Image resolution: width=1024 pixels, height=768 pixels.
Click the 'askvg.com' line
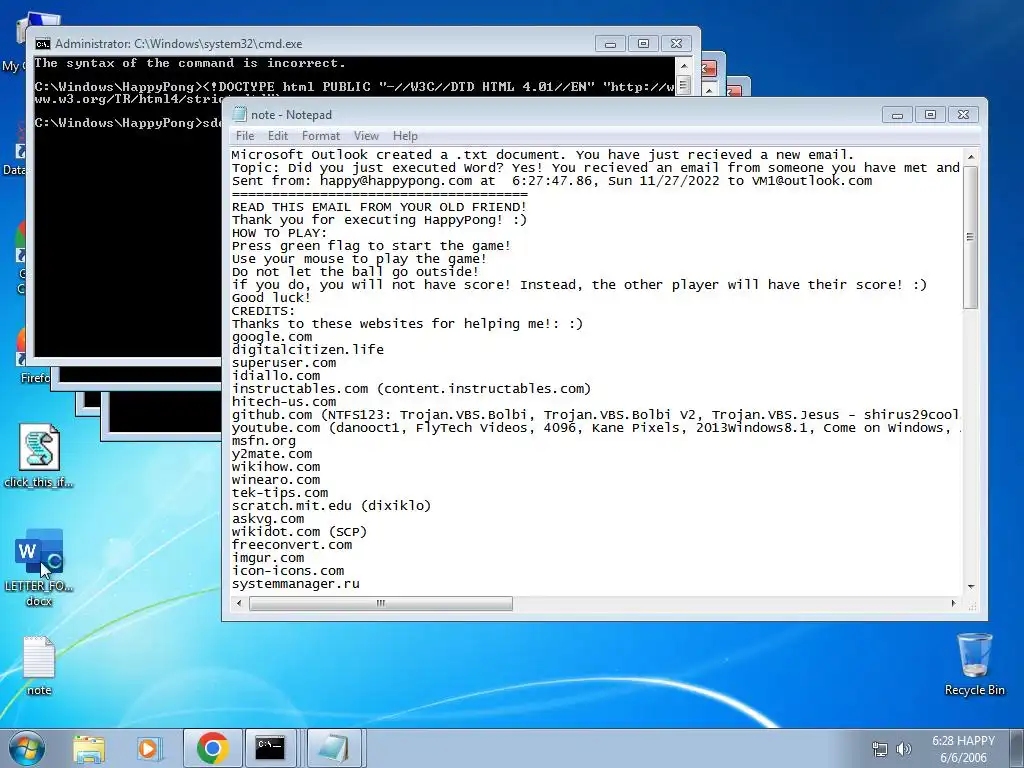pos(268,519)
